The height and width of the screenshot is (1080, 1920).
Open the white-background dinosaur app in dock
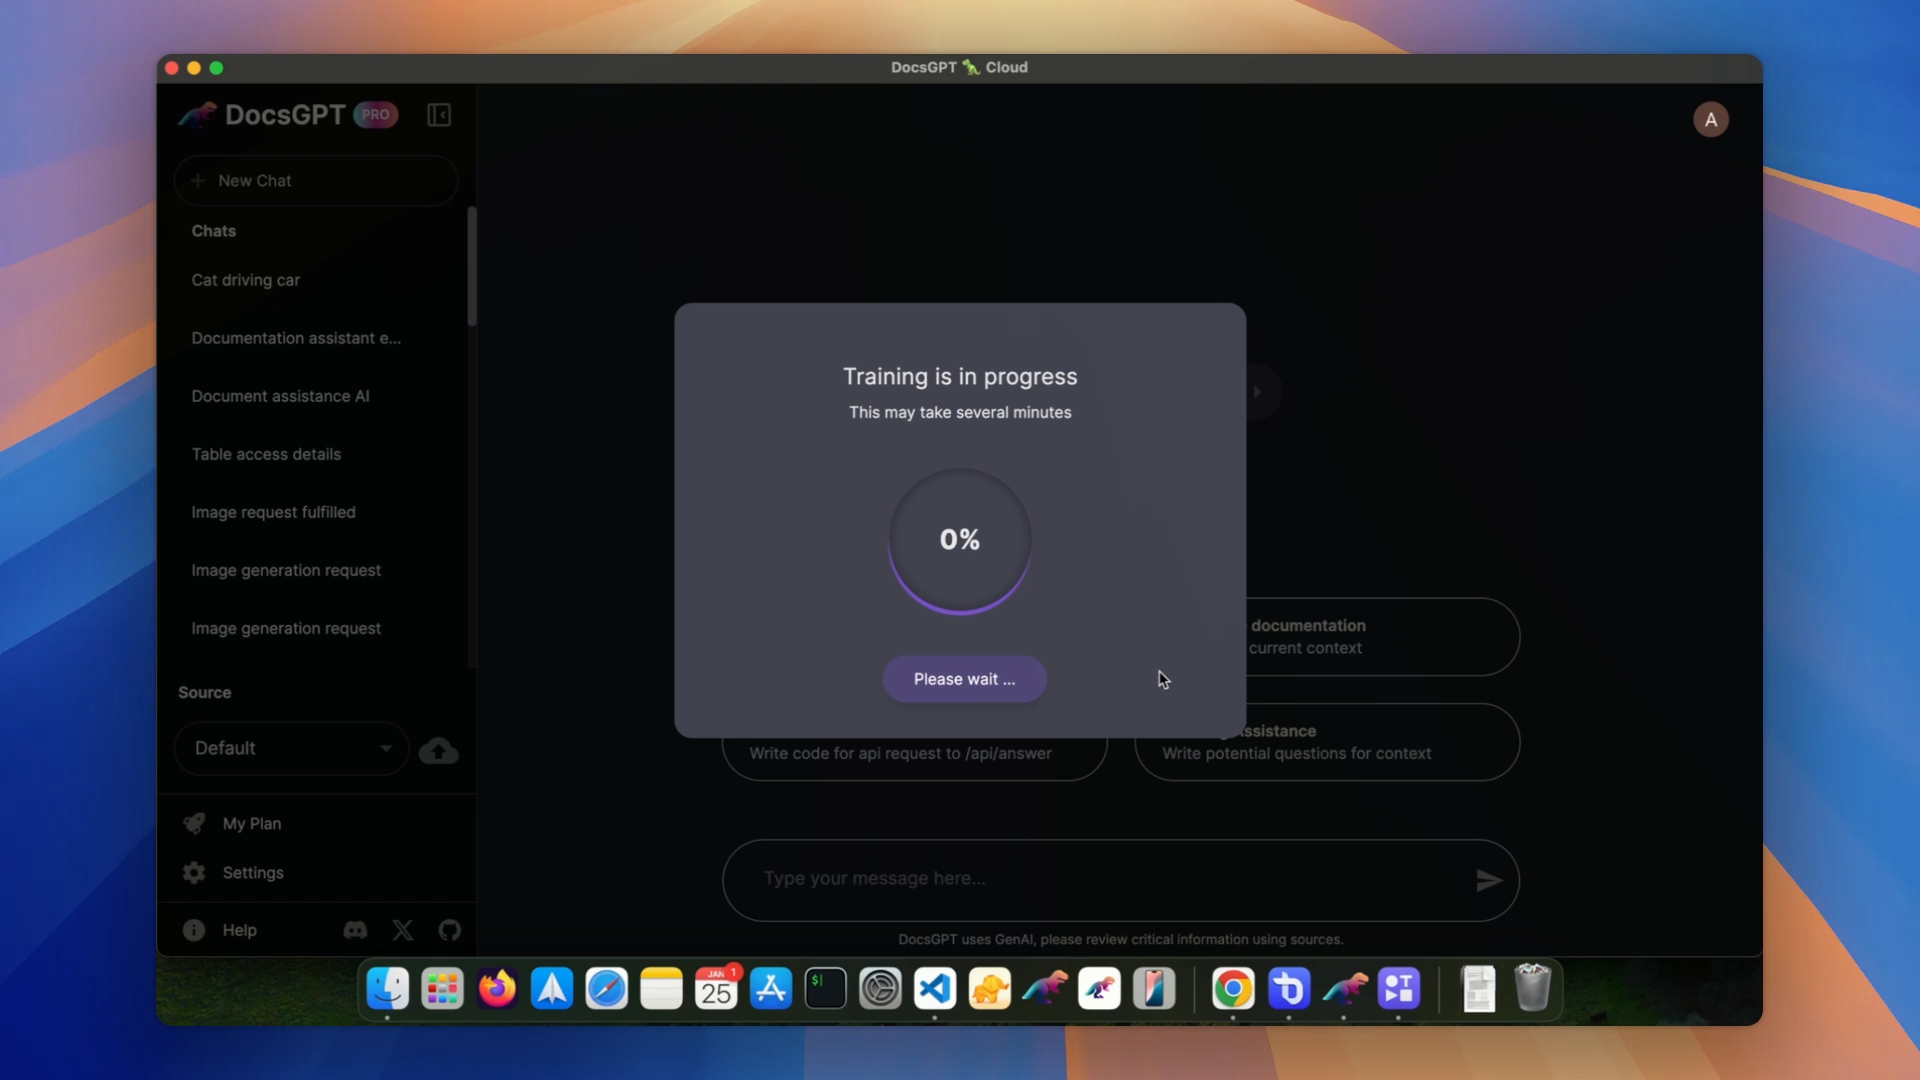tap(1099, 989)
